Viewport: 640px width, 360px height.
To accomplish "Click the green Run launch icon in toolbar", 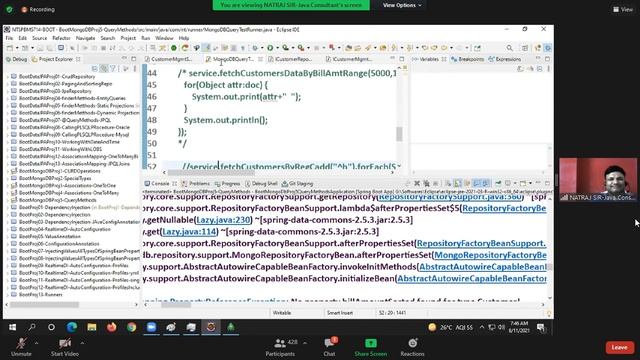I will click(x=270, y=48).
